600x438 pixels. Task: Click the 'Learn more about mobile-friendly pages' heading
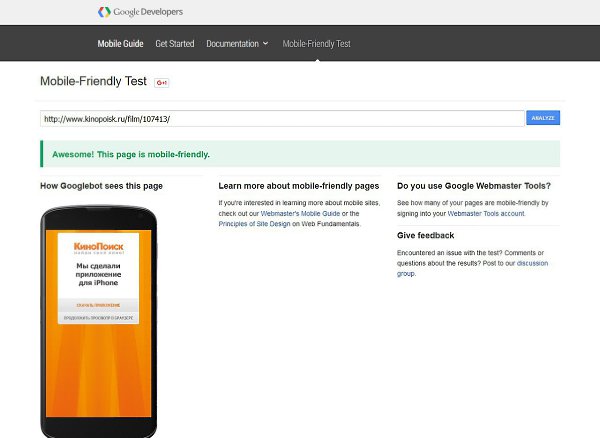pyautogui.click(x=299, y=186)
